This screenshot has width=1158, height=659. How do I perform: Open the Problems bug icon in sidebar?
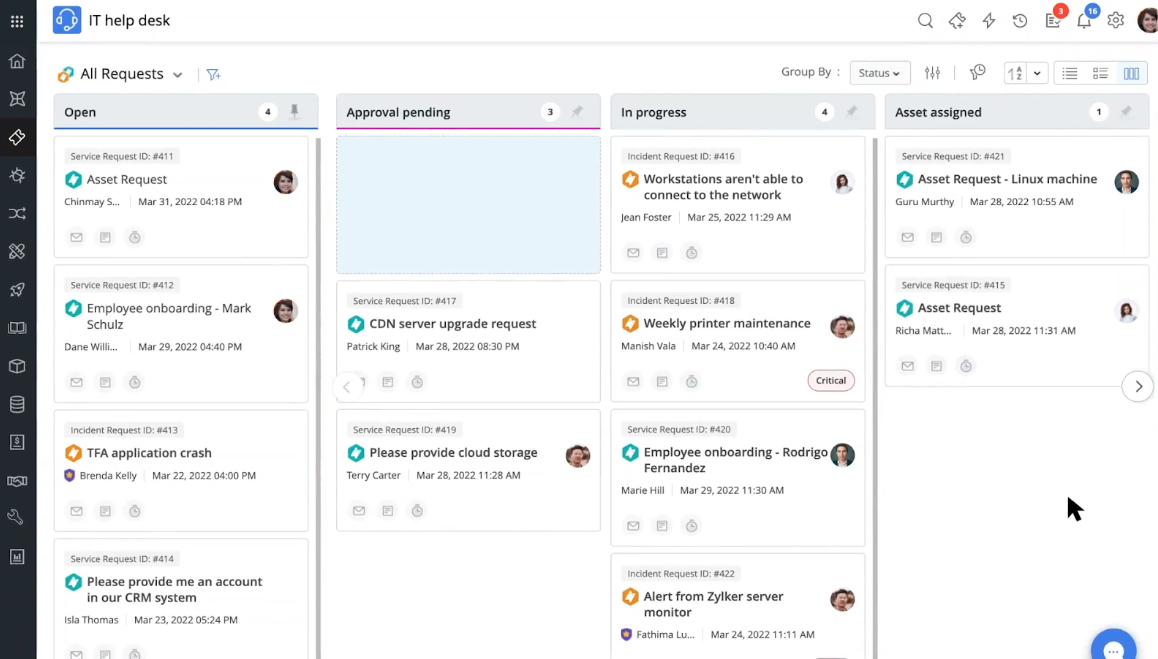point(17,175)
